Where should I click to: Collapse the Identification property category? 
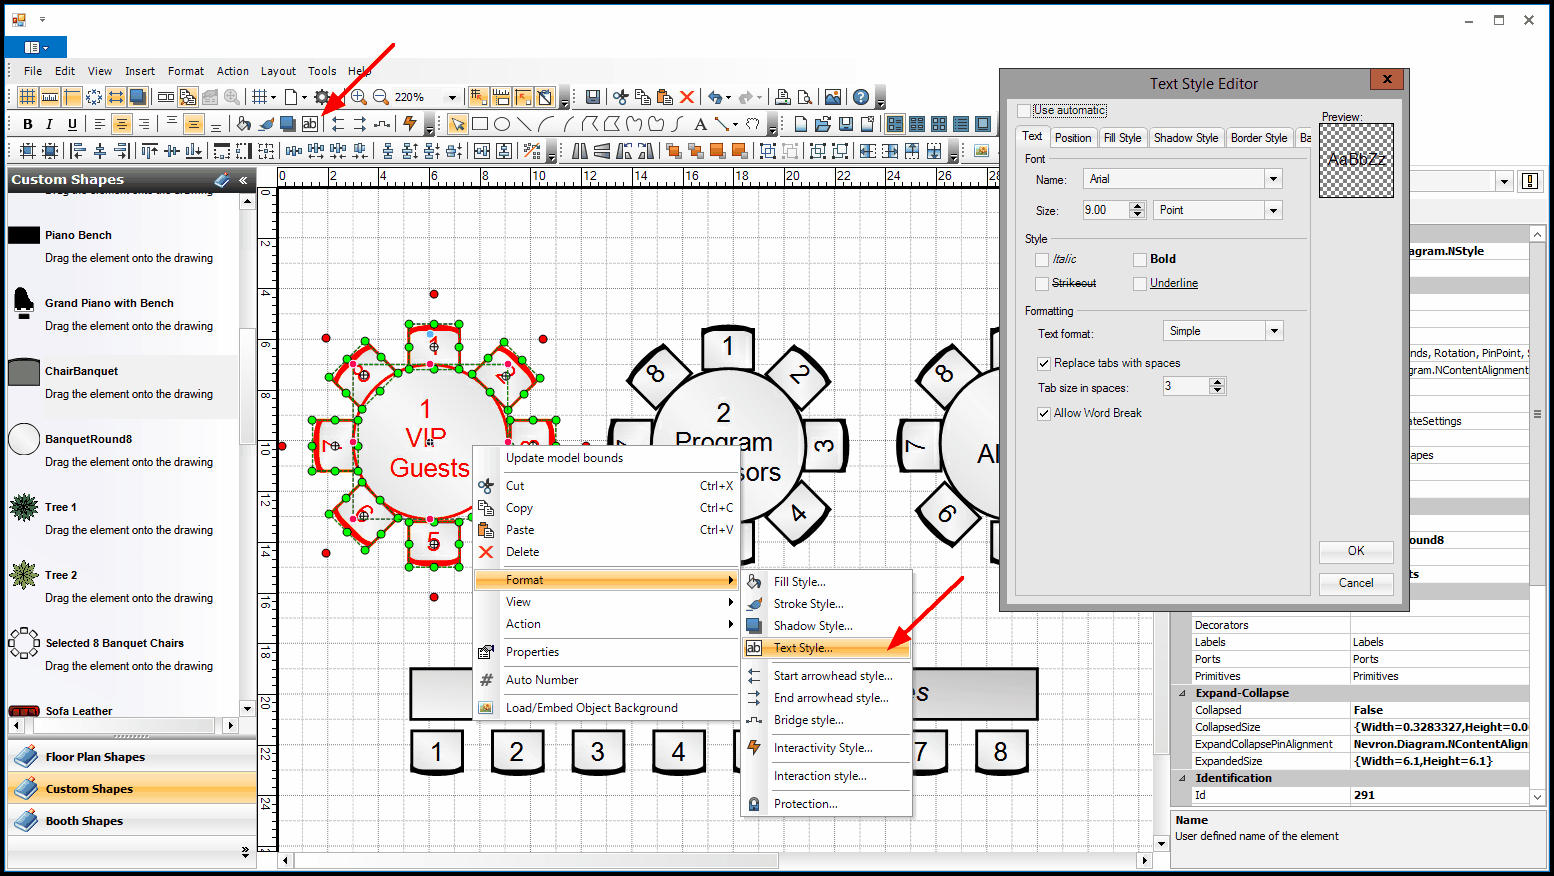pos(1182,778)
